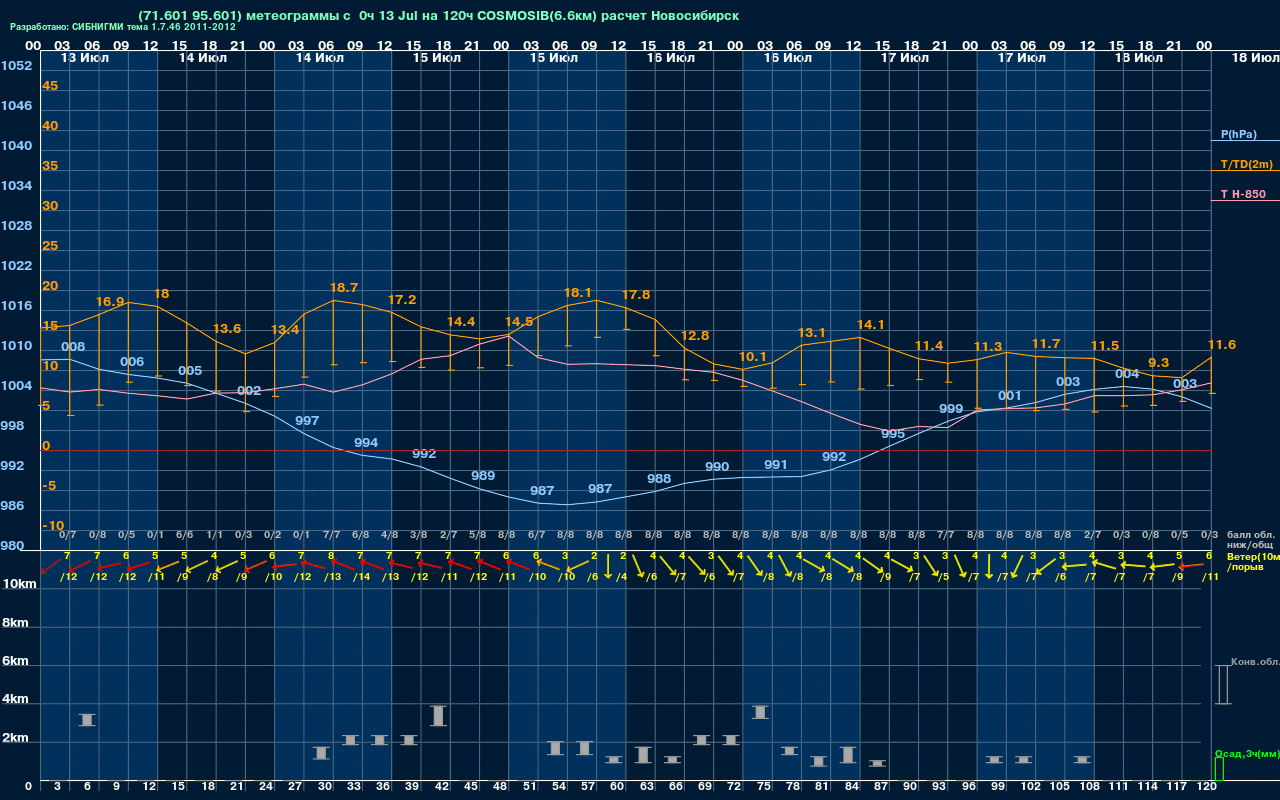Image resolution: width=1280 pixels, height=800 pixels.
Task: Click the 988 pressure curve label
Action: [x=659, y=479]
